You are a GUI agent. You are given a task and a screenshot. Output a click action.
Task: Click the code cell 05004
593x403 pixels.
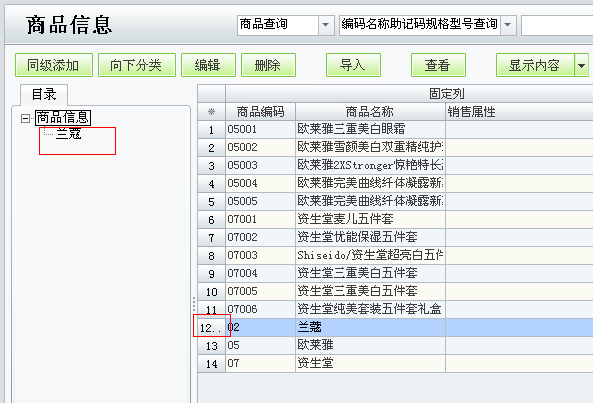[x=260, y=183]
